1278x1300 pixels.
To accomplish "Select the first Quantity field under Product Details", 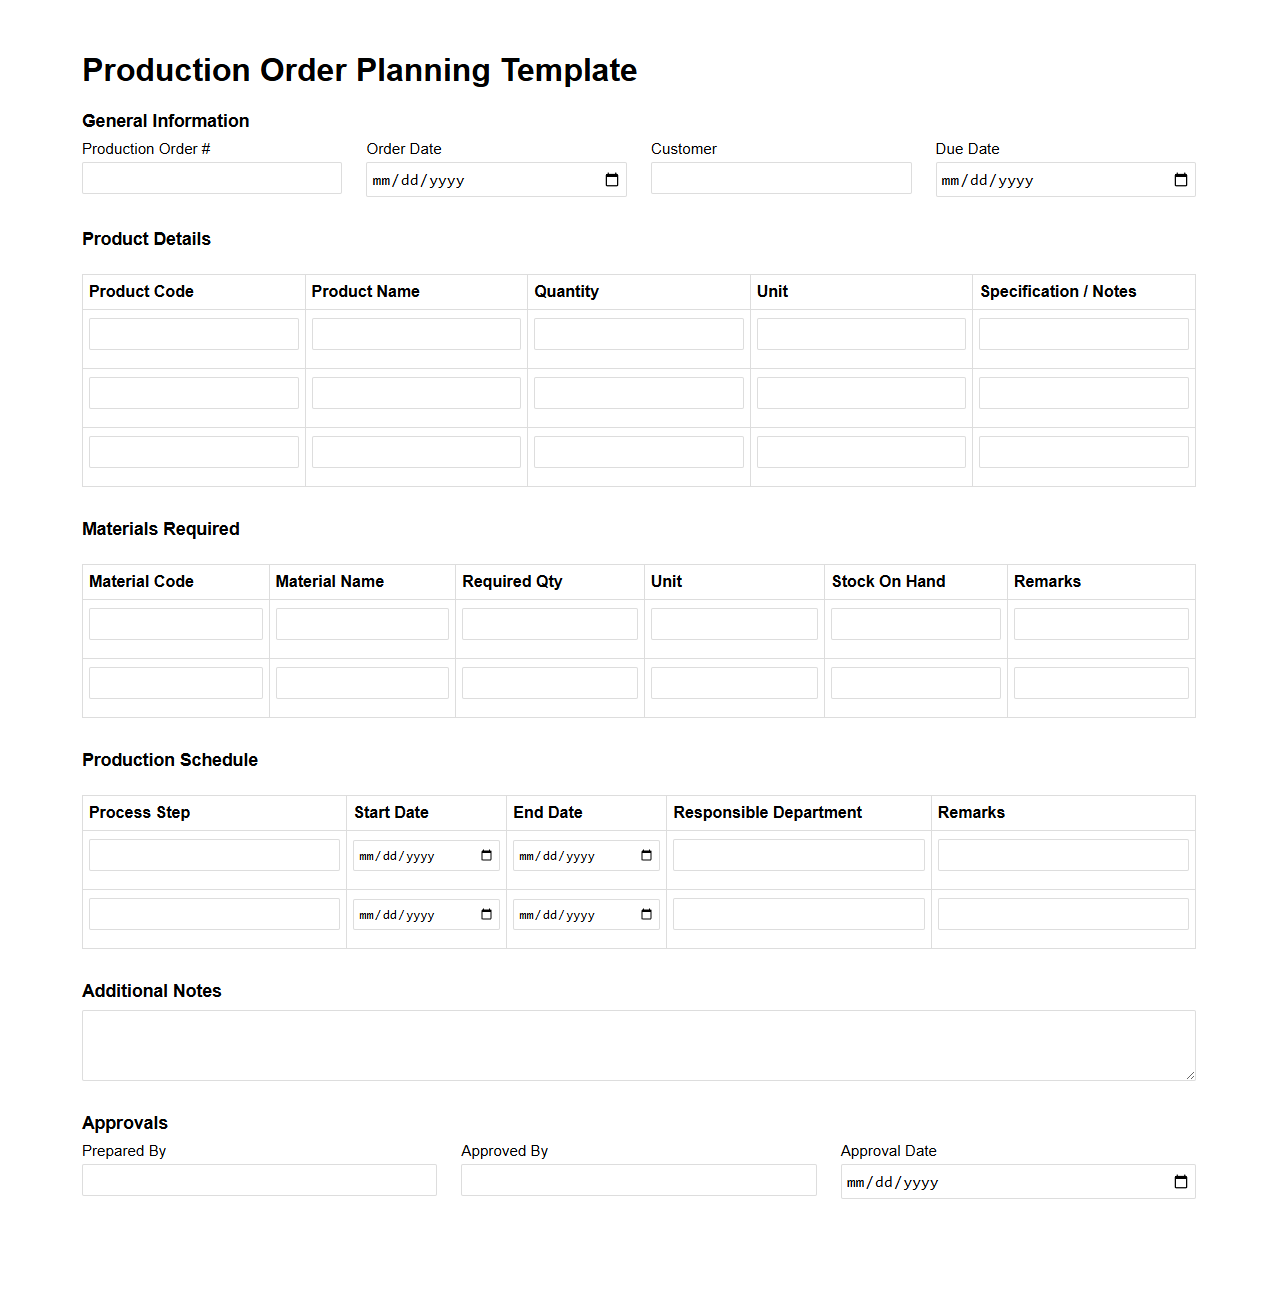I will 638,333.
